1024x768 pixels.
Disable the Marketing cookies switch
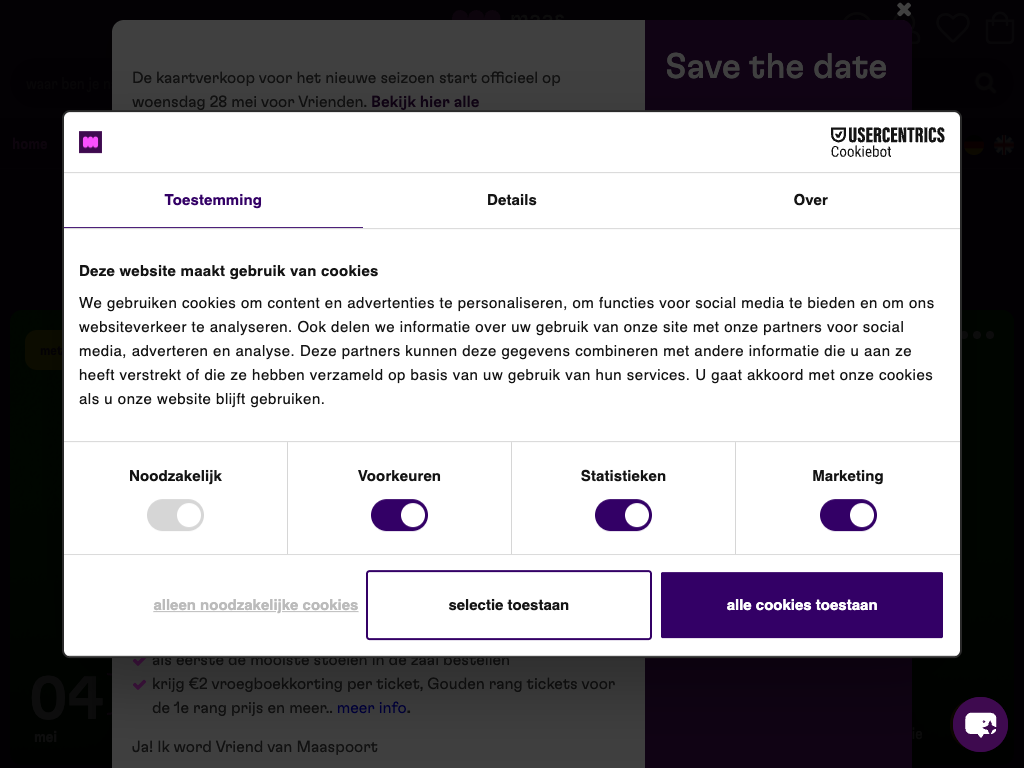(848, 516)
